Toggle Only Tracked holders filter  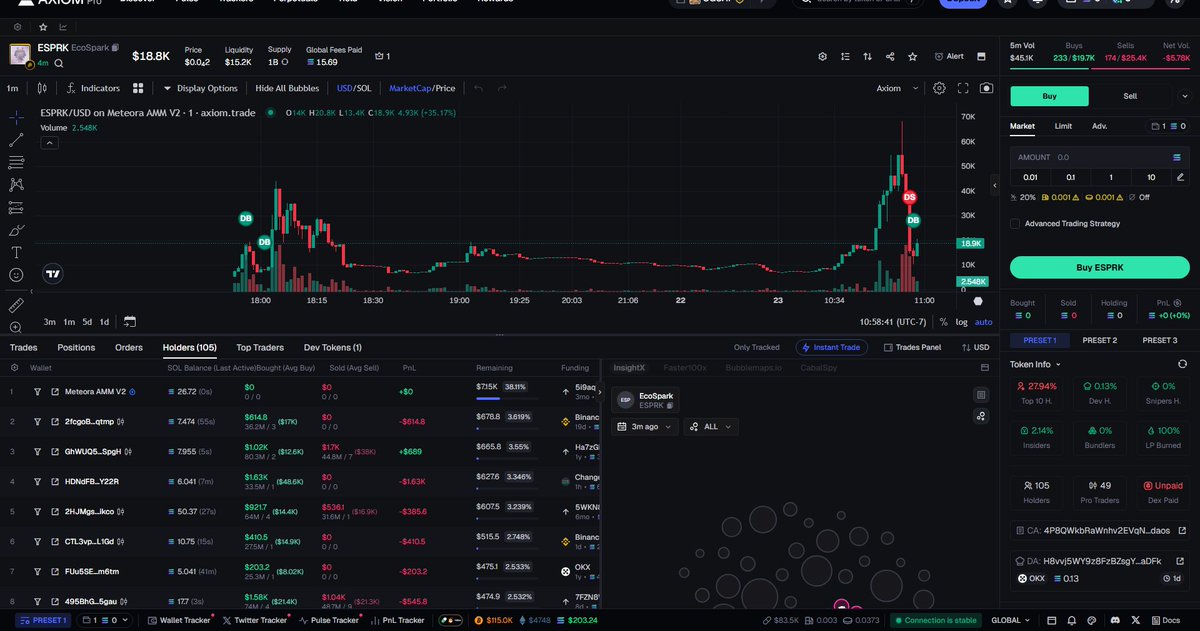tap(756, 347)
